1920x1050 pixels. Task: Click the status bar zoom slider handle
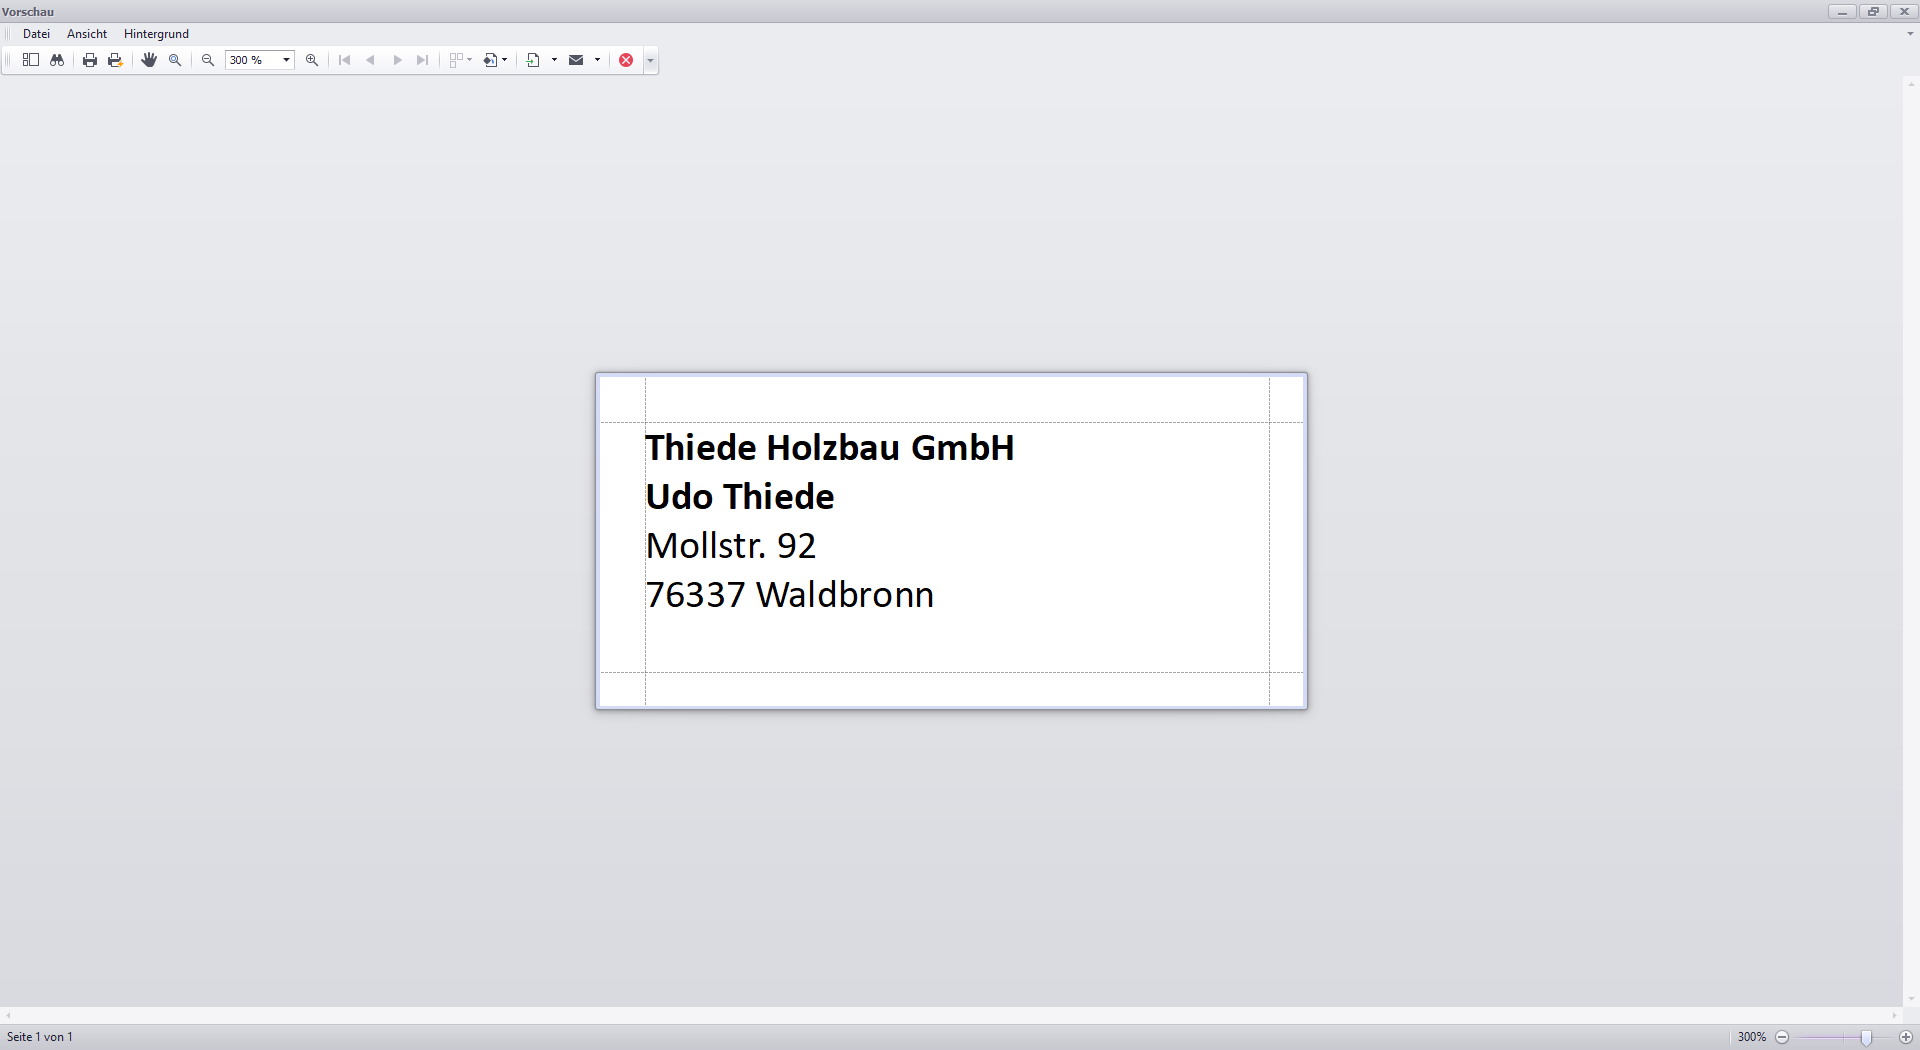[x=1866, y=1038]
